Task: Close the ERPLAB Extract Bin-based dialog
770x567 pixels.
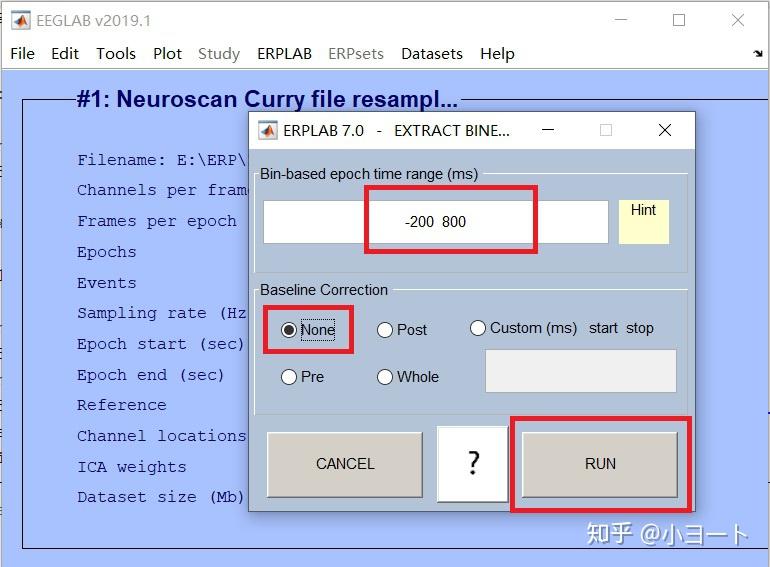Action: (x=665, y=130)
